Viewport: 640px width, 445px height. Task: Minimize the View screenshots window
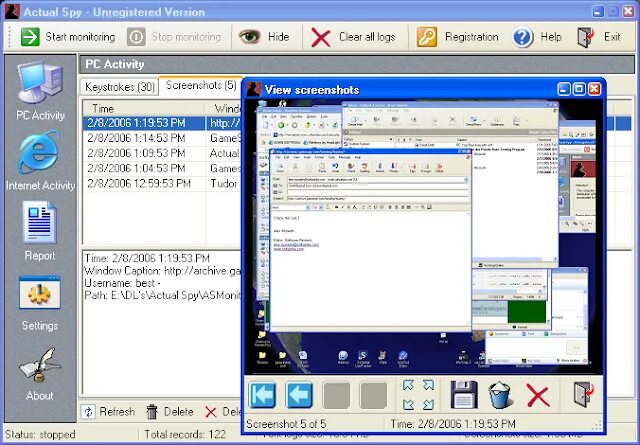click(564, 89)
